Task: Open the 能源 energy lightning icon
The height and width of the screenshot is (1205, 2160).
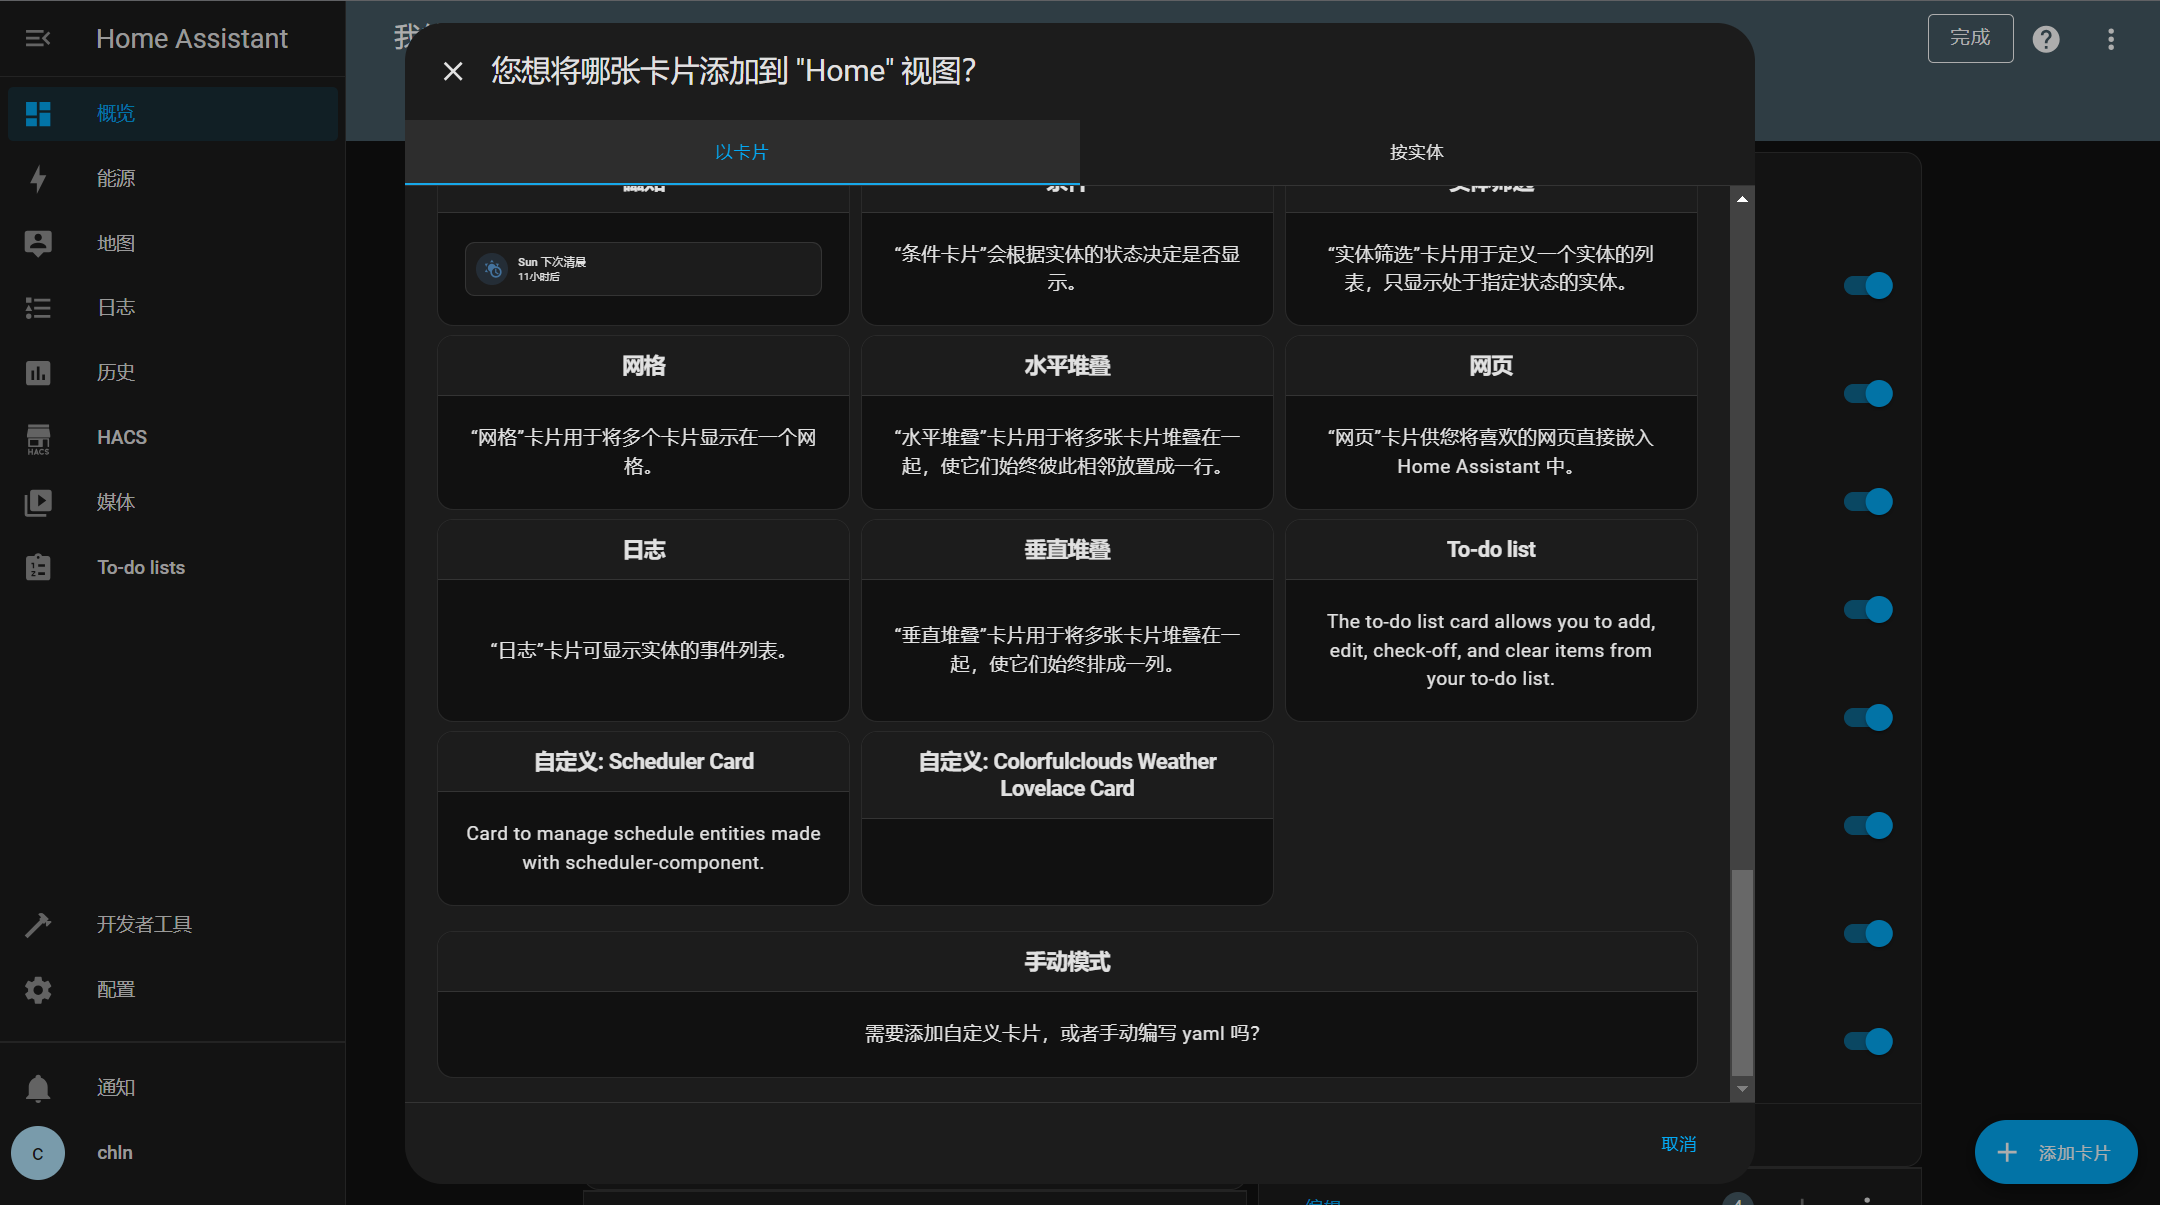Action: tap(38, 178)
